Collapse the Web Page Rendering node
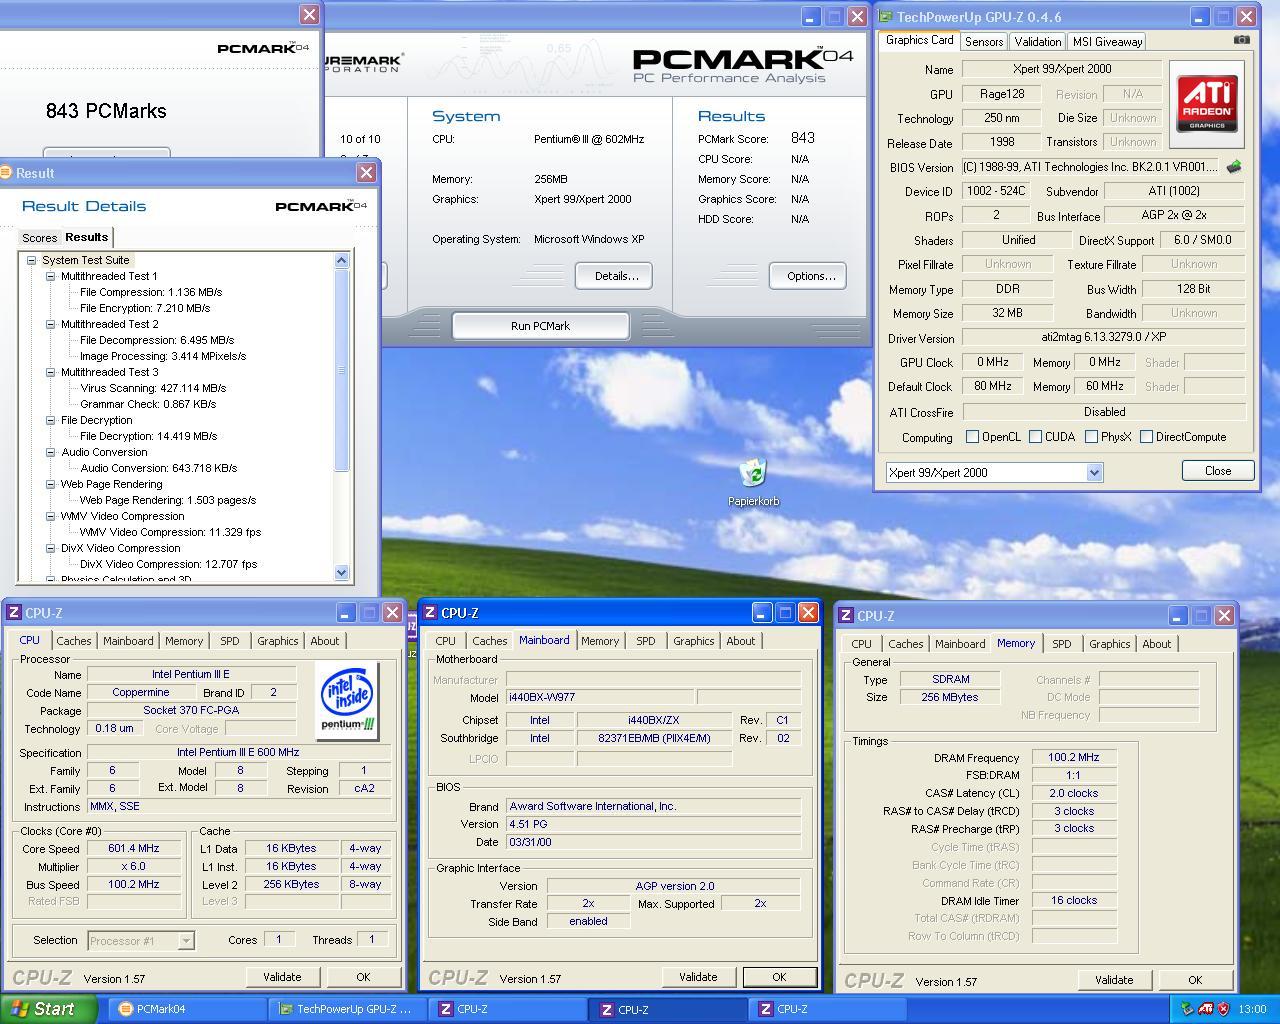 click(50, 484)
